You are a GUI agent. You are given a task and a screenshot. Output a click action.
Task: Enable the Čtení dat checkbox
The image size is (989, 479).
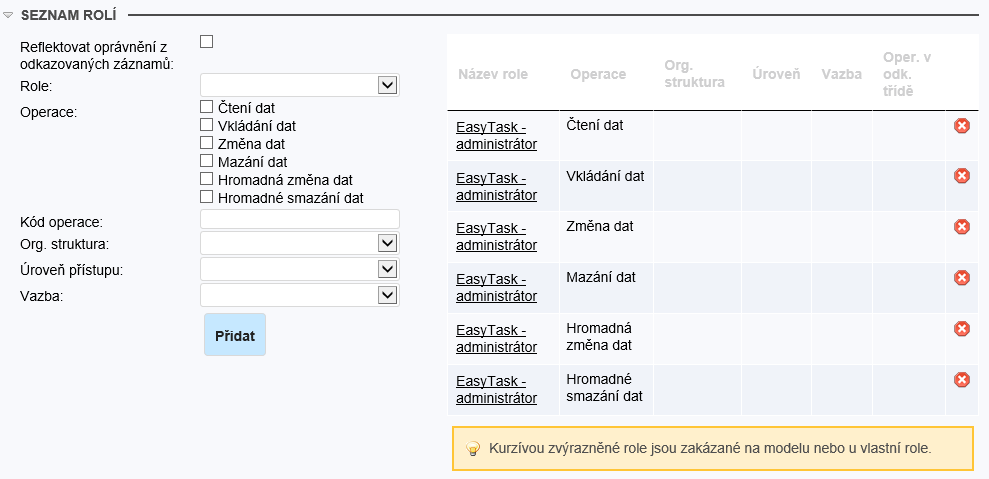point(207,107)
